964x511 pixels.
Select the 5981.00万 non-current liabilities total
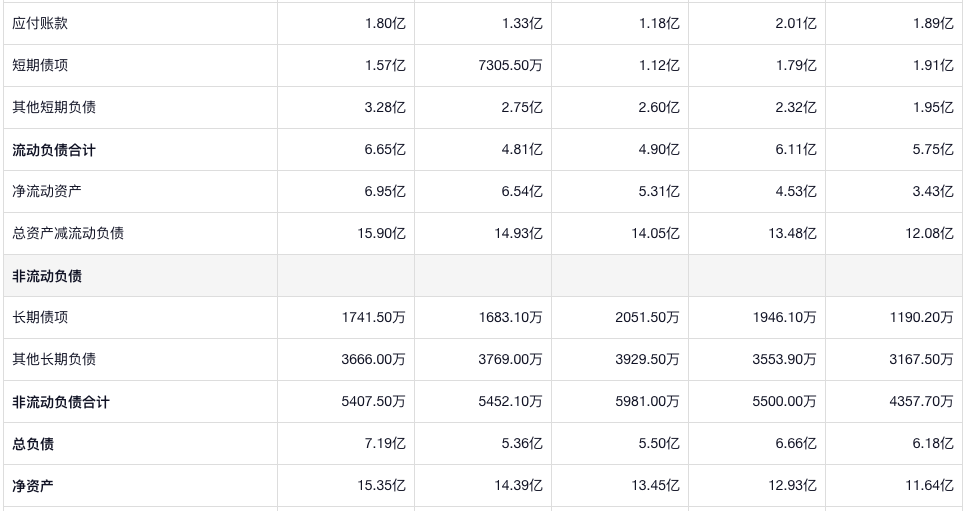[647, 402]
